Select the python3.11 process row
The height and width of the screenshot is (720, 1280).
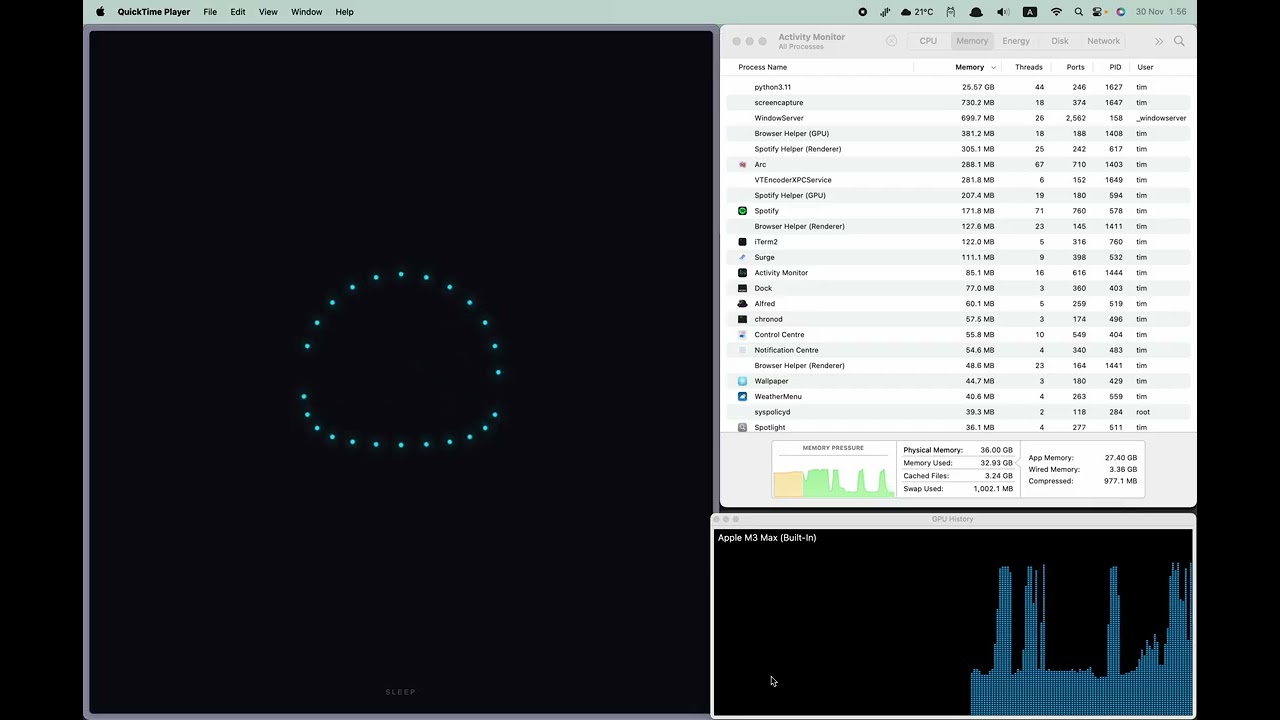coord(958,87)
